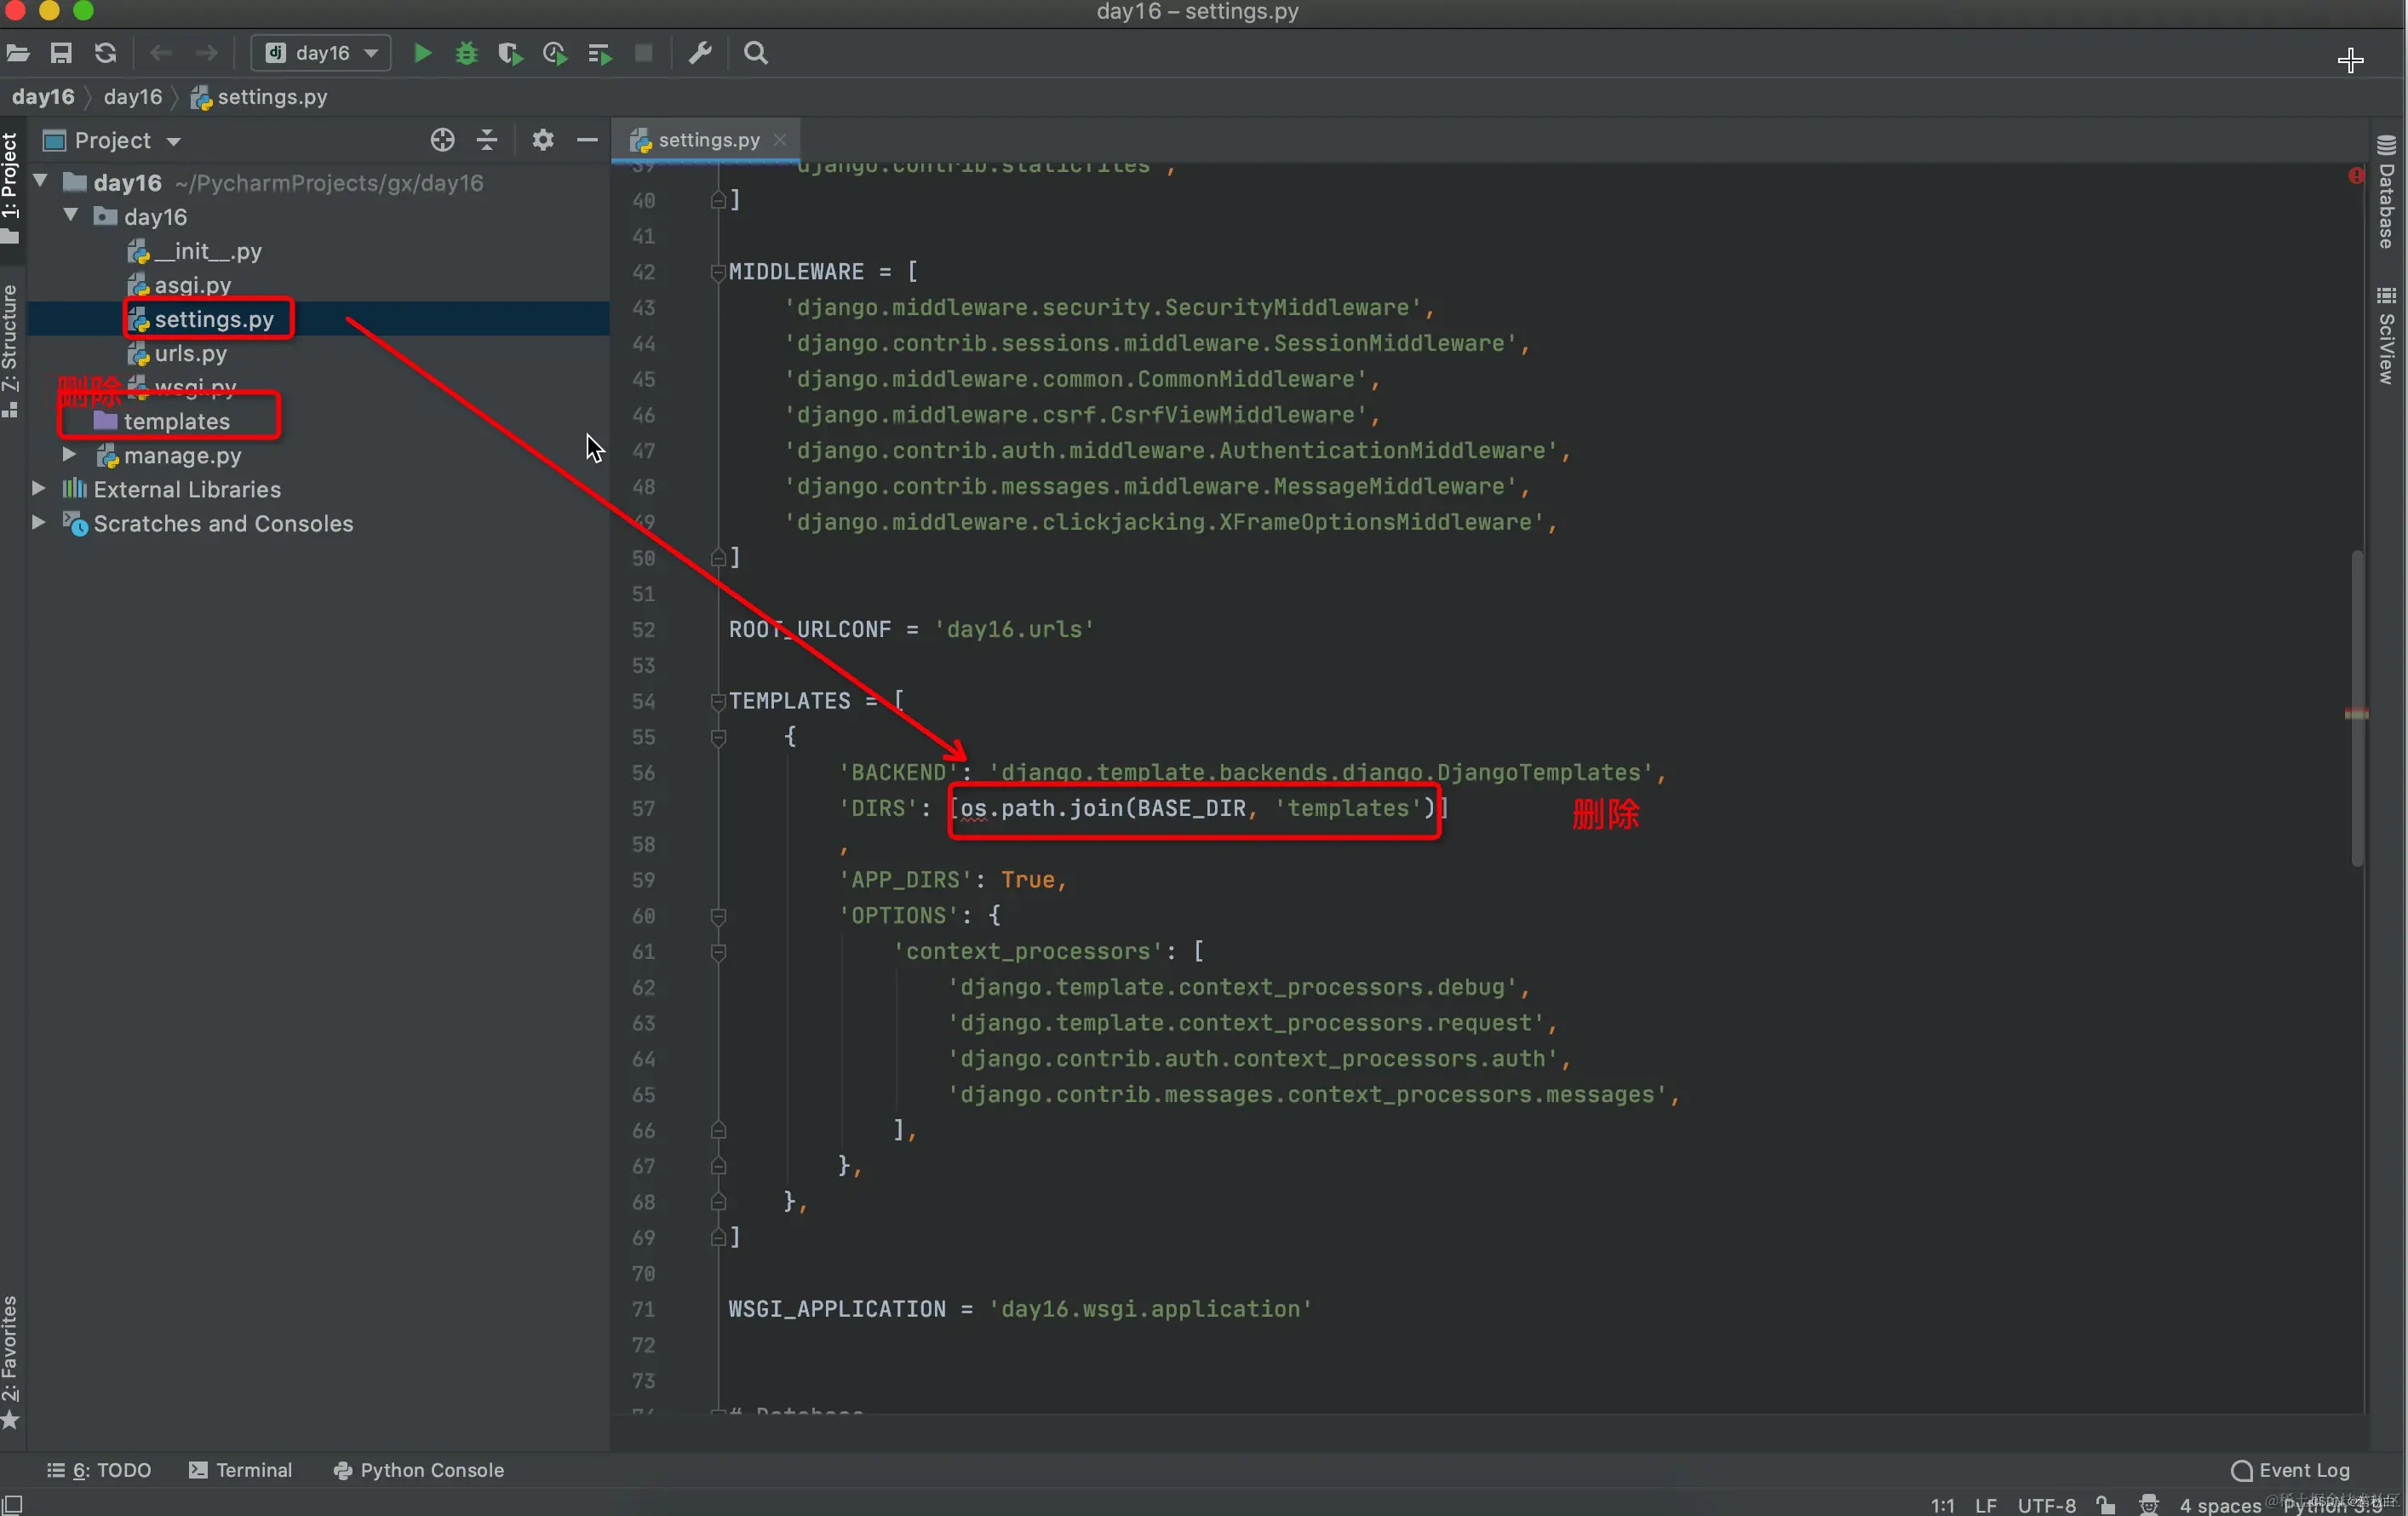The height and width of the screenshot is (1516, 2408).
Task: Click the green Run button
Action: [x=422, y=53]
